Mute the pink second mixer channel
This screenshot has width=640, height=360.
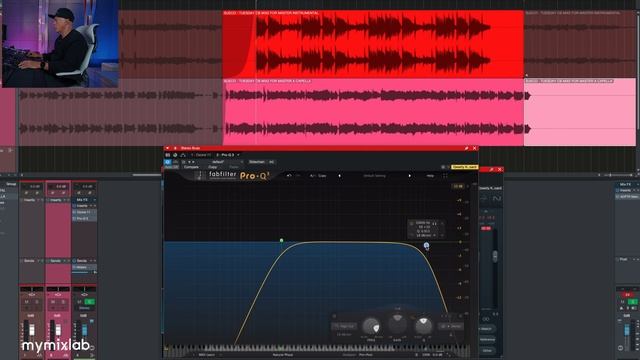coord(53,302)
